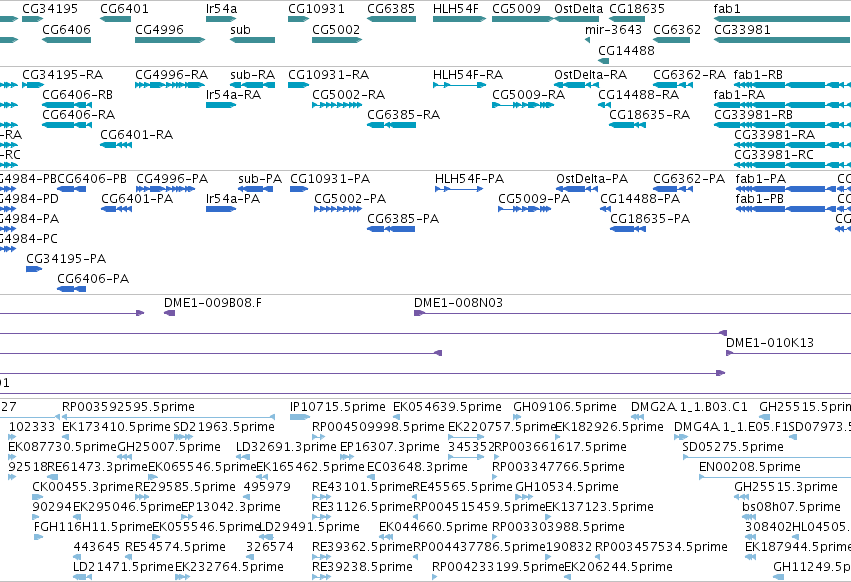Select protein CG4996-PA label
Image resolution: width=851 pixels, height=582 pixels.
click(172, 179)
